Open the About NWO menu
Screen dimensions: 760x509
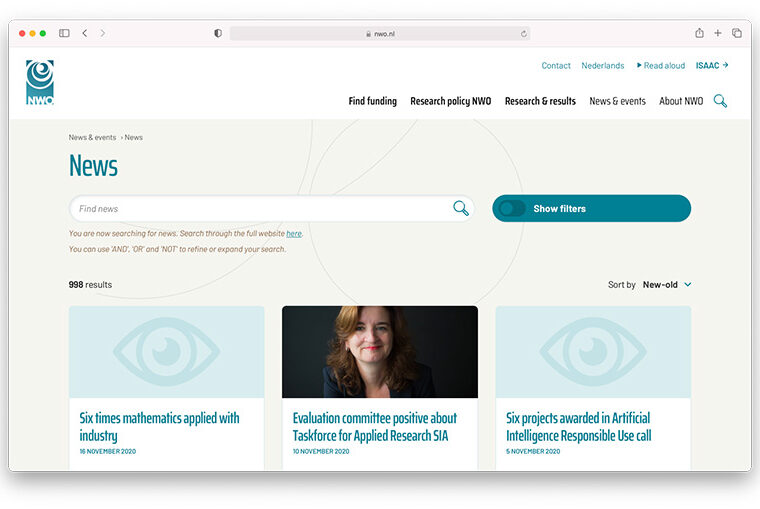point(681,101)
